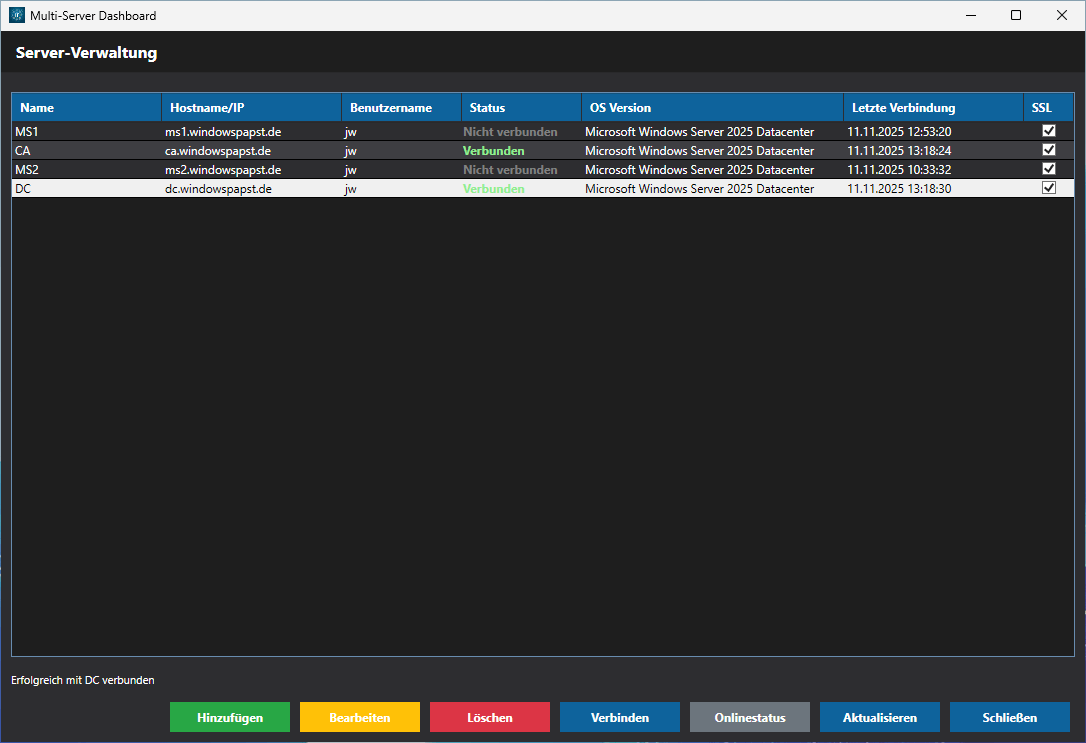Check servers with the Onlinestatus button
This screenshot has height=743, width=1086.
(x=750, y=717)
